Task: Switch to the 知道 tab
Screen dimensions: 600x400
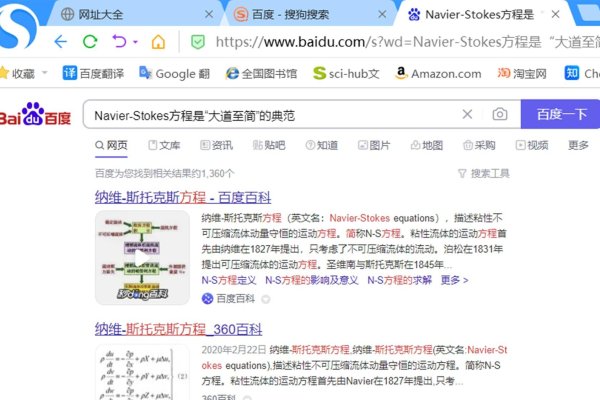Action: tap(322, 145)
